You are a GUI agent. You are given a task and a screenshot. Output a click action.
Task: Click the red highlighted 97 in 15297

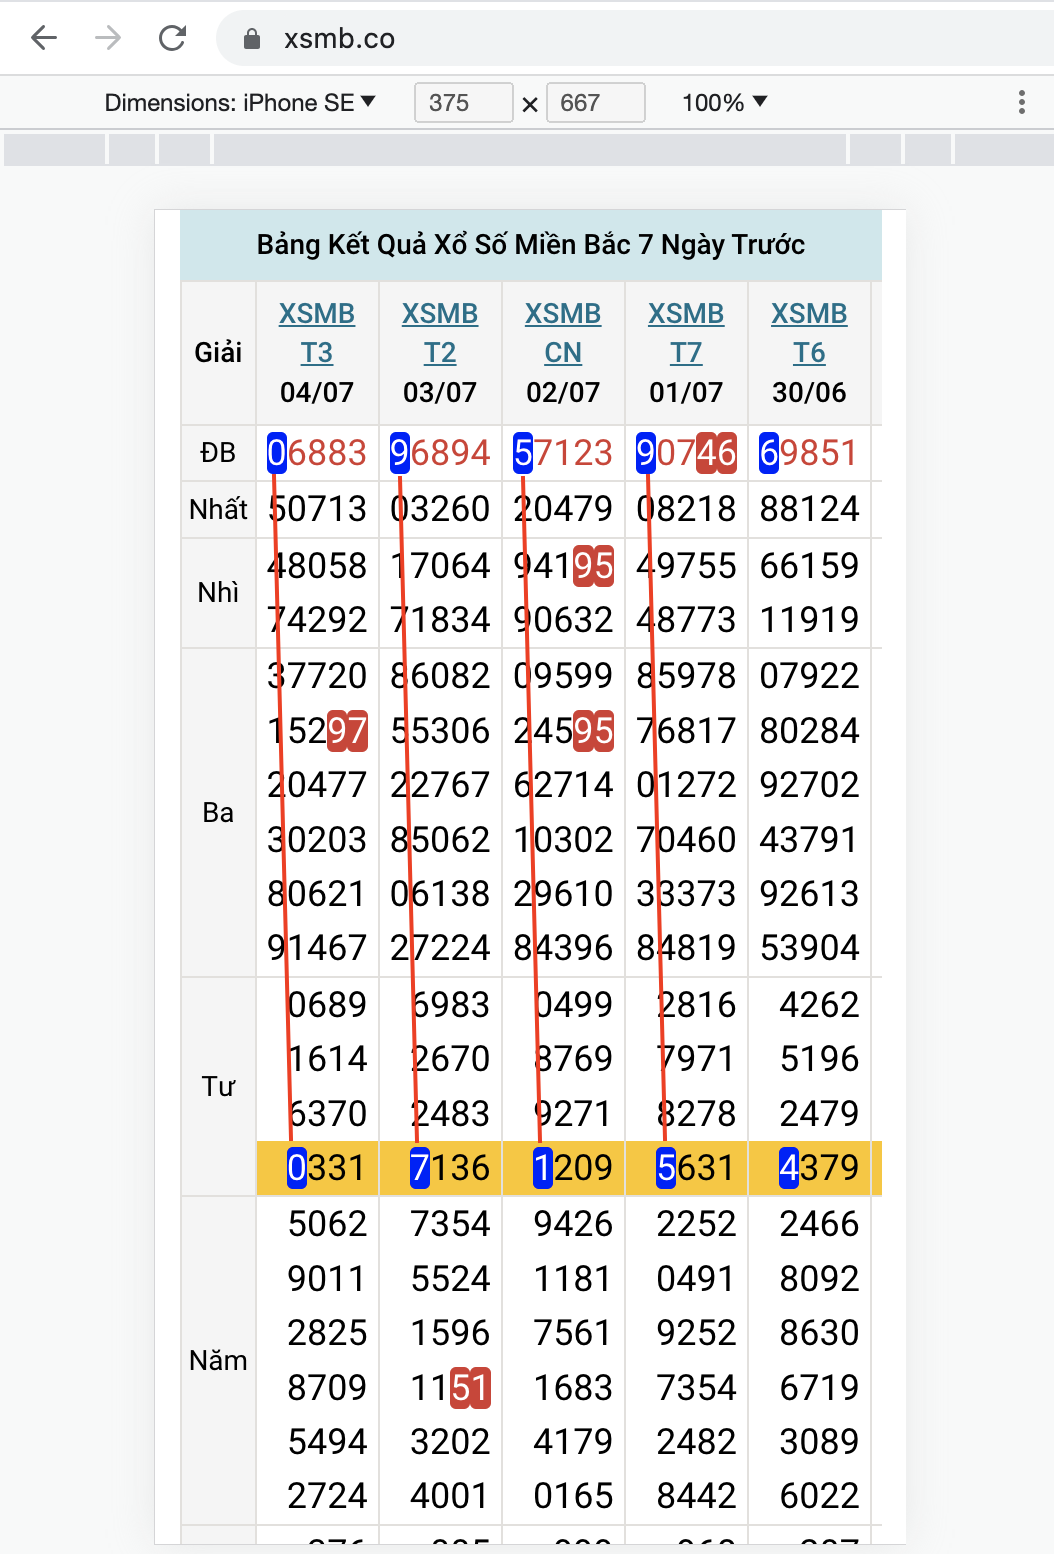[347, 731]
